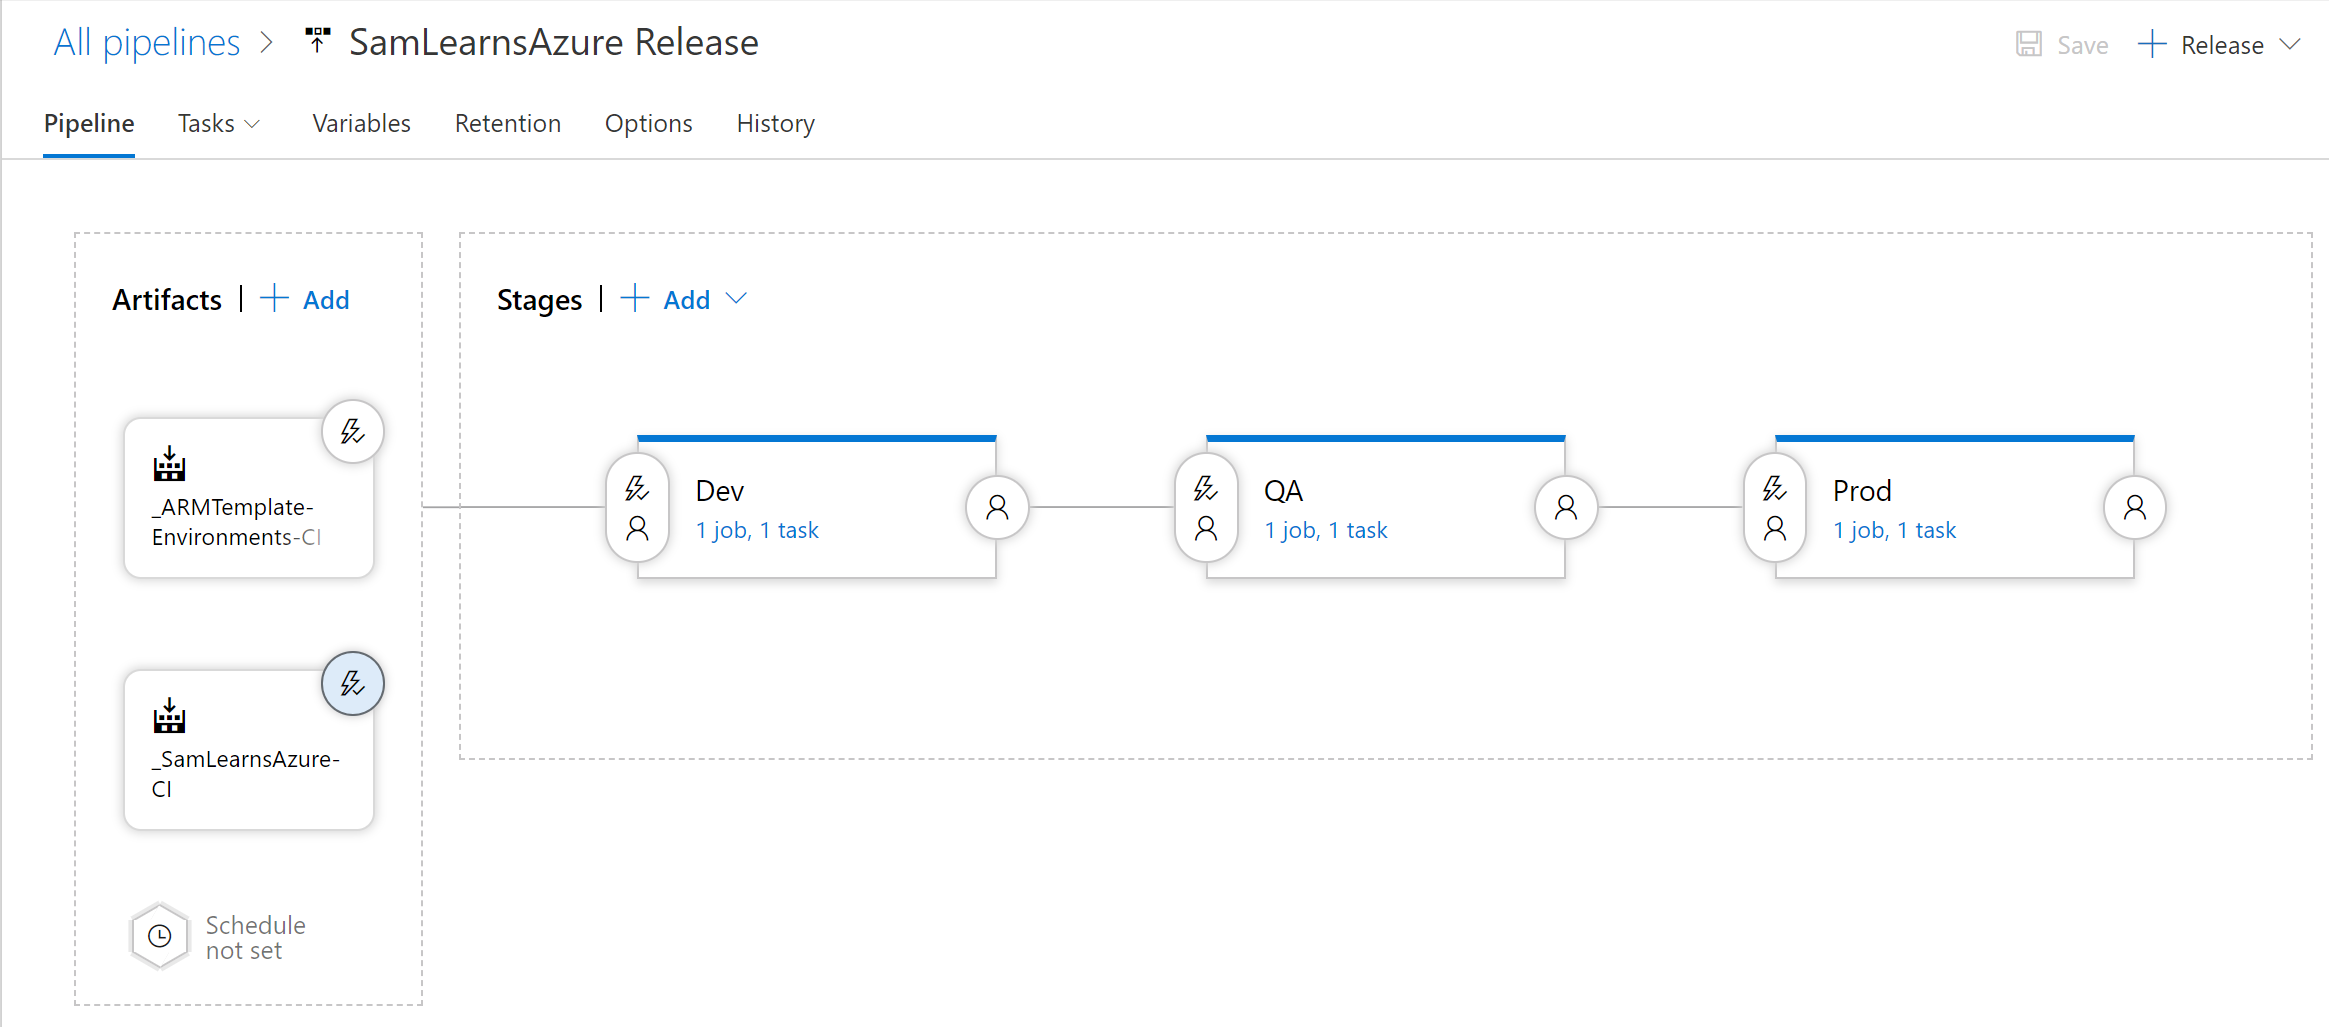Click the schedule clock icon
Image resolution: width=2329 pixels, height=1027 pixels.
click(x=160, y=937)
